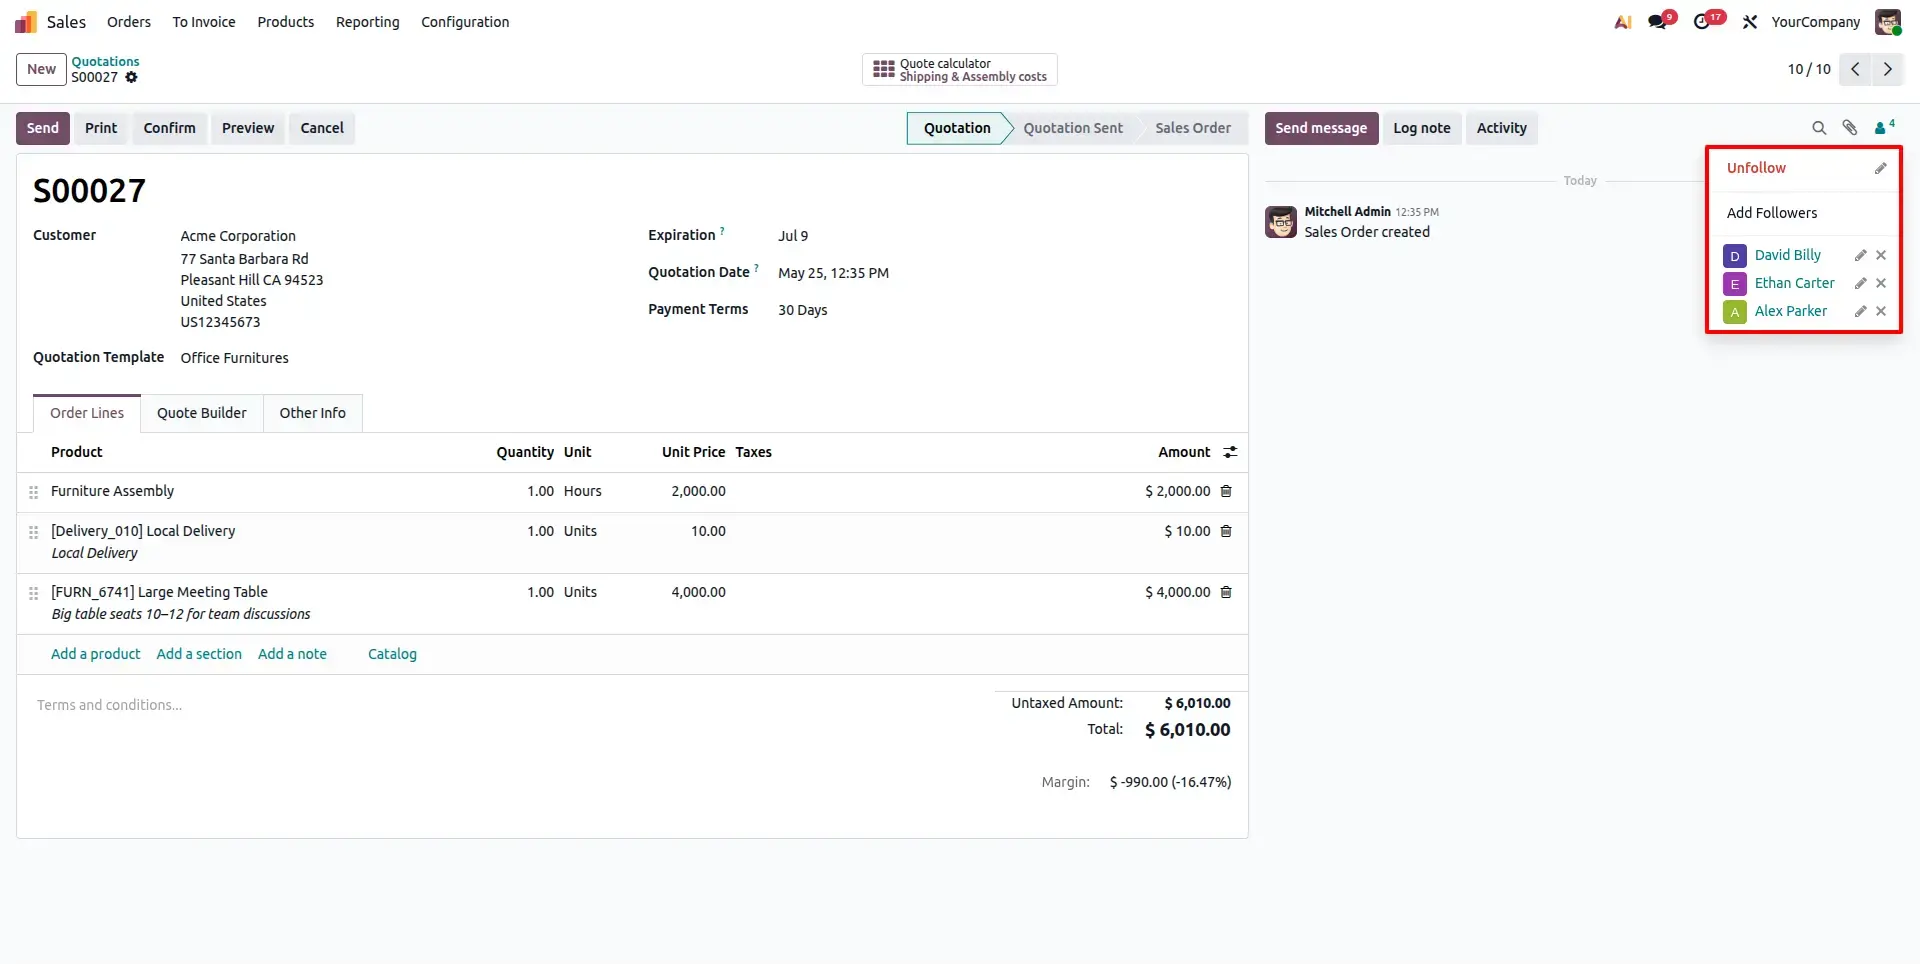Go to the next record arrow
This screenshot has width=1920, height=966.
coord(1887,69)
